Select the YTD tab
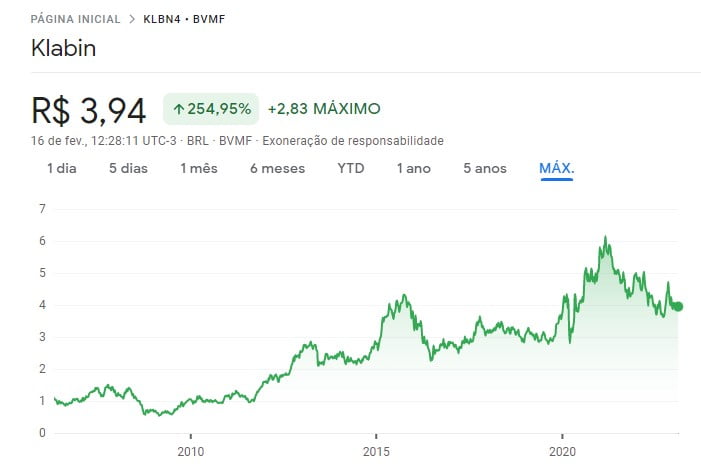Screen dimensions: 701x472 coord(351,168)
